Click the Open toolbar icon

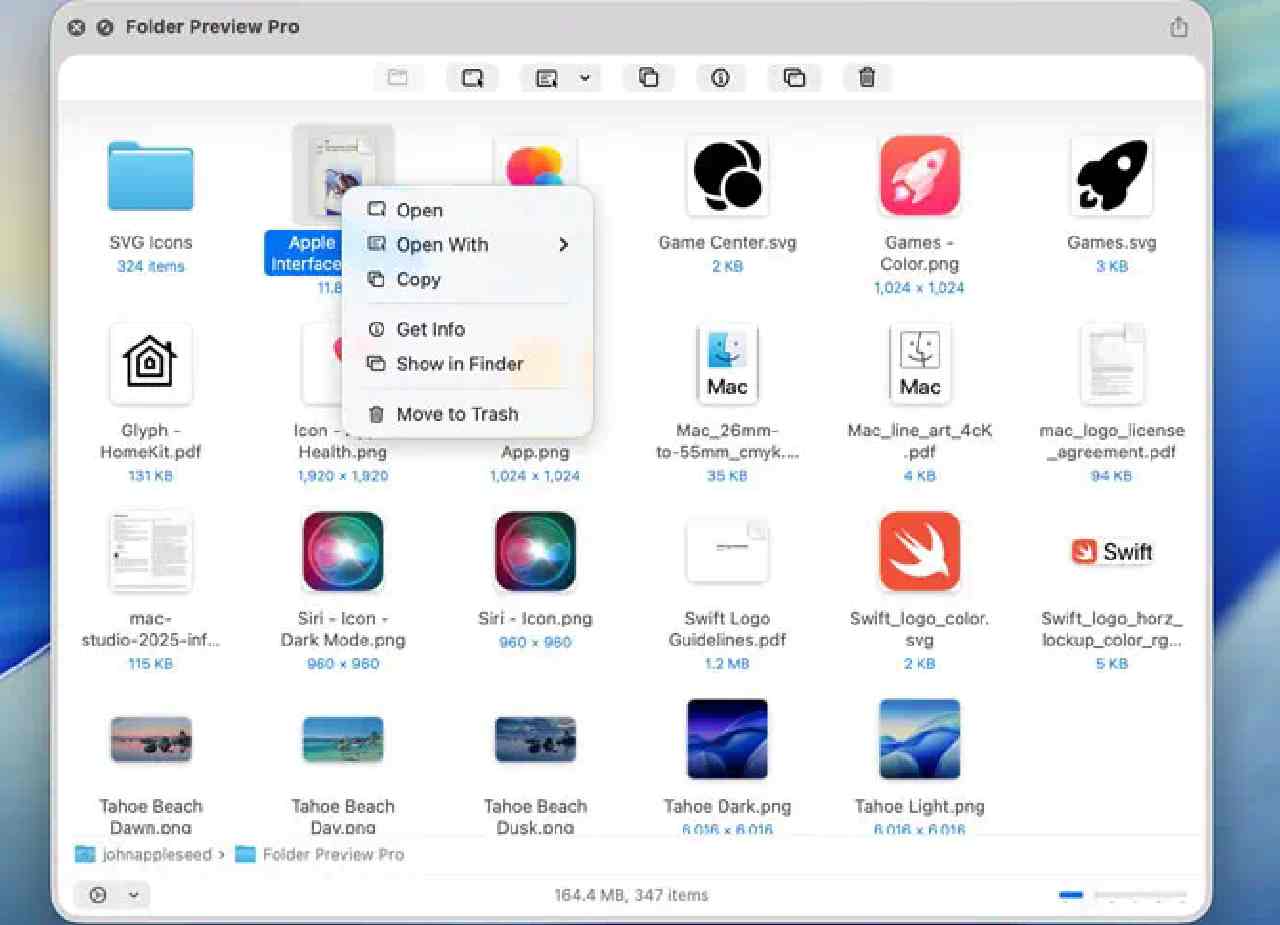472,78
